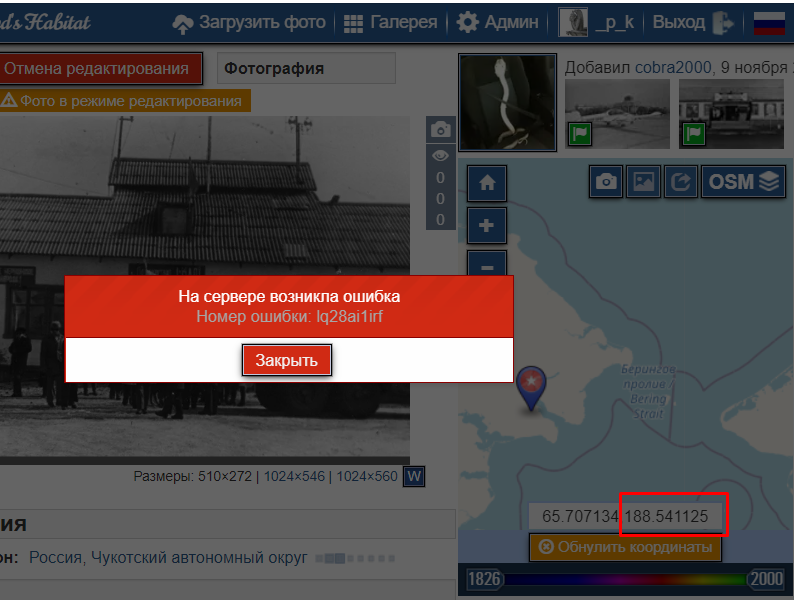The height and width of the screenshot is (600, 794).
Task: Open the OSM layers dropdown
Action: click(x=743, y=181)
